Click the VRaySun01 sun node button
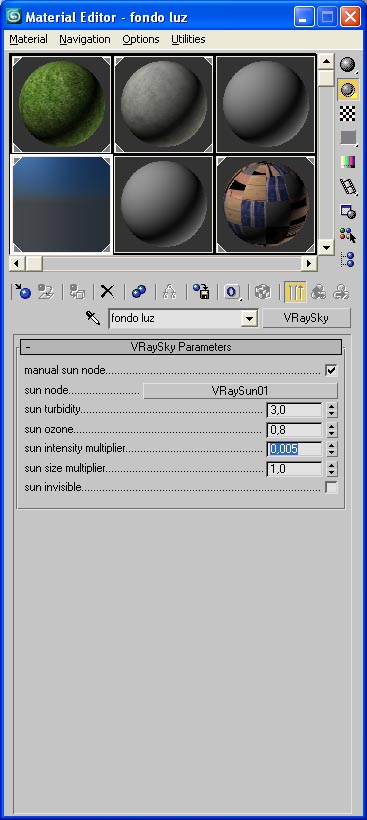 tap(240, 390)
